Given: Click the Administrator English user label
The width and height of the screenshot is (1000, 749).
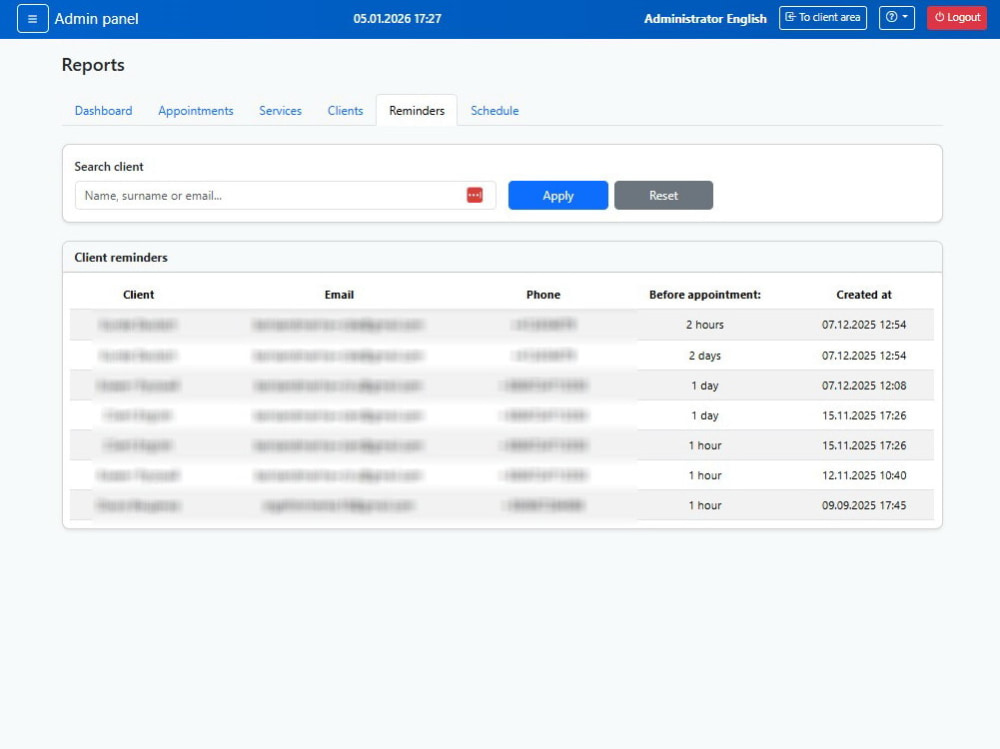Looking at the screenshot, I should point(705,19).
